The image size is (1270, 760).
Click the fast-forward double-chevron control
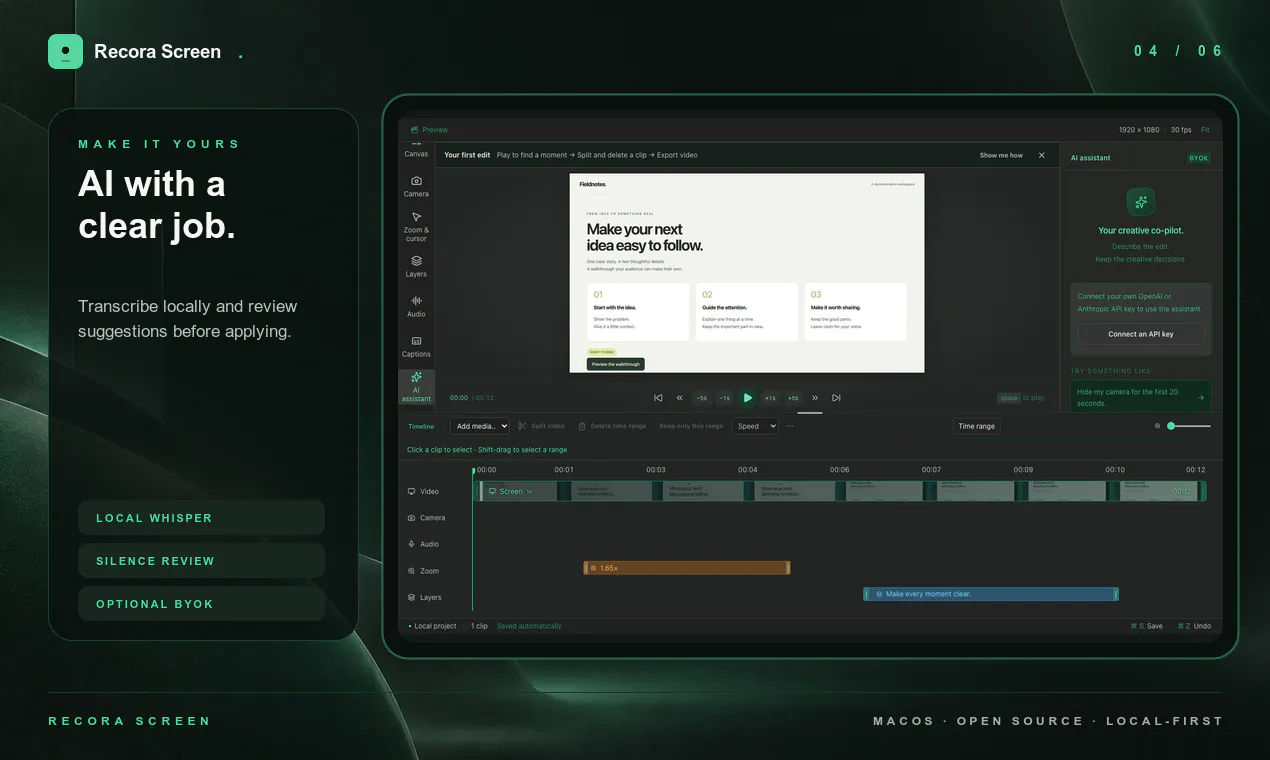815,398
